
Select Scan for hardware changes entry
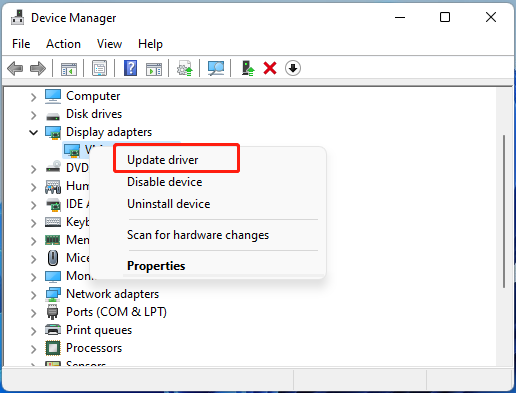[x=198, y=235]
